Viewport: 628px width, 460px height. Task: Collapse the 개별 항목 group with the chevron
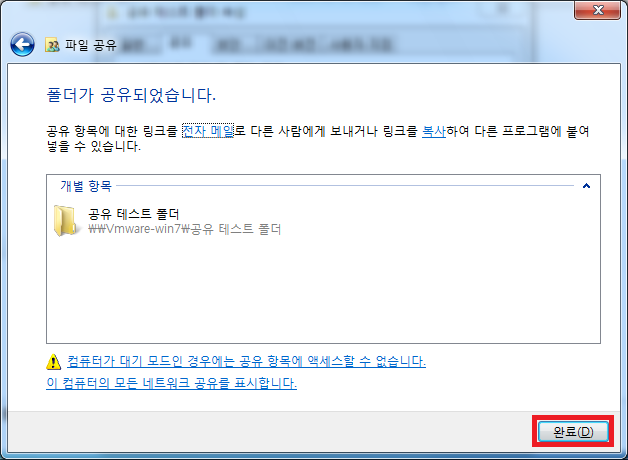(586, 186)
